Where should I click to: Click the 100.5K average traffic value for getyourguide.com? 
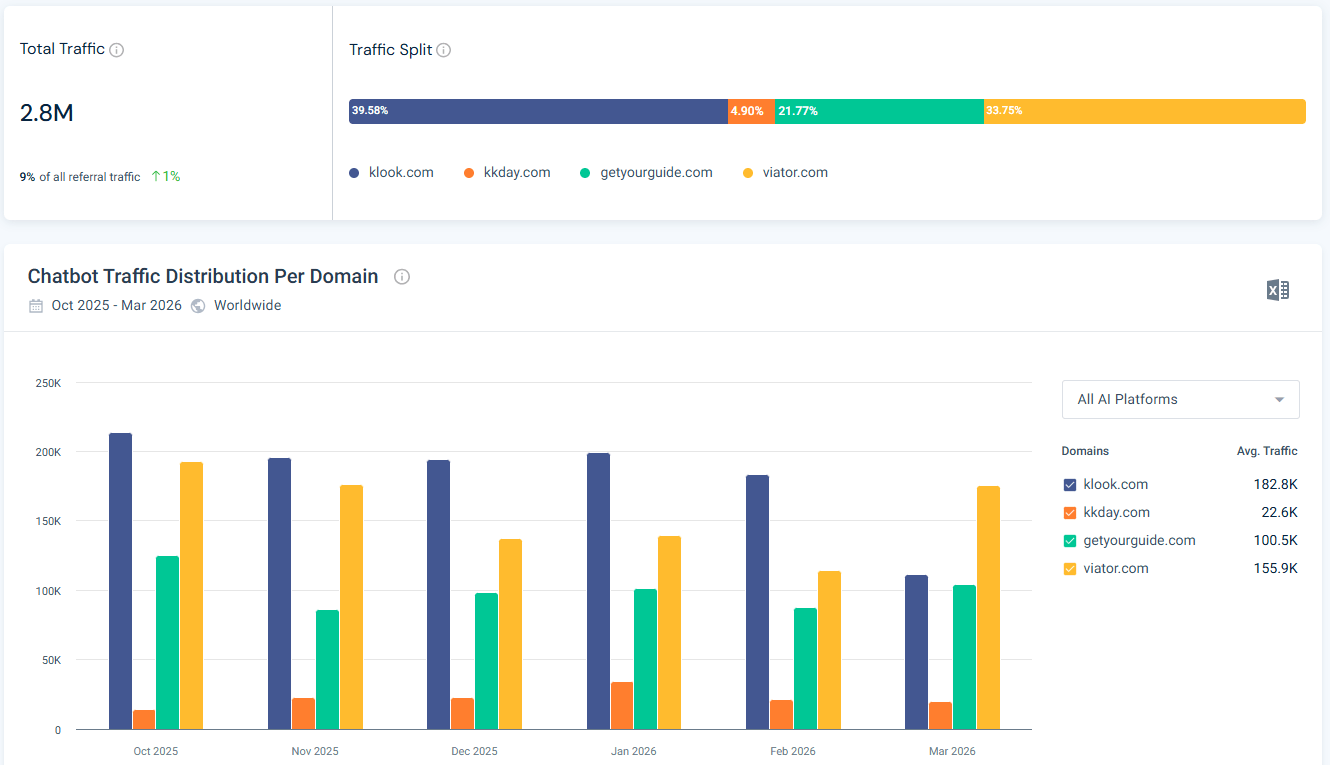[x=1277, y=541]
